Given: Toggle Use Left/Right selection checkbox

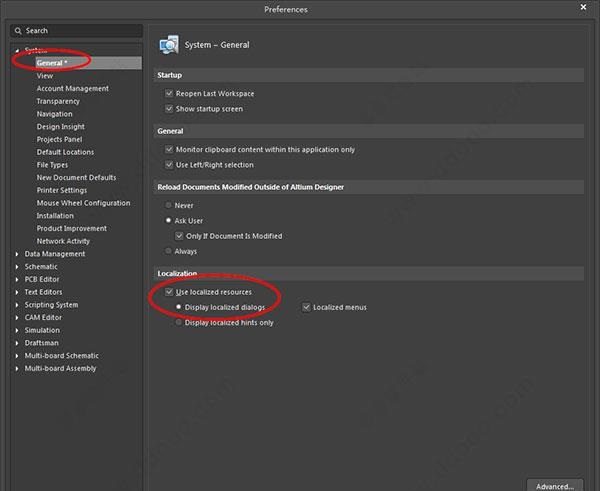Looking at the screenshot, I should [169, 165].
